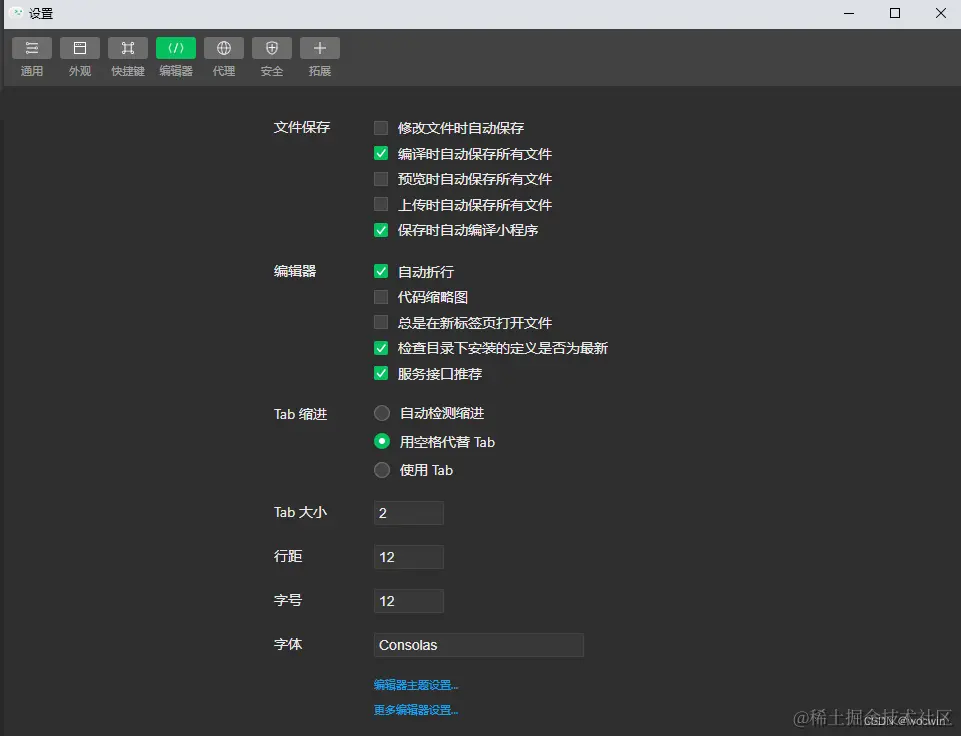961x736 pixels.
Task: Choose the 使用 Tab radio option
Action: [x=382, y=470]
